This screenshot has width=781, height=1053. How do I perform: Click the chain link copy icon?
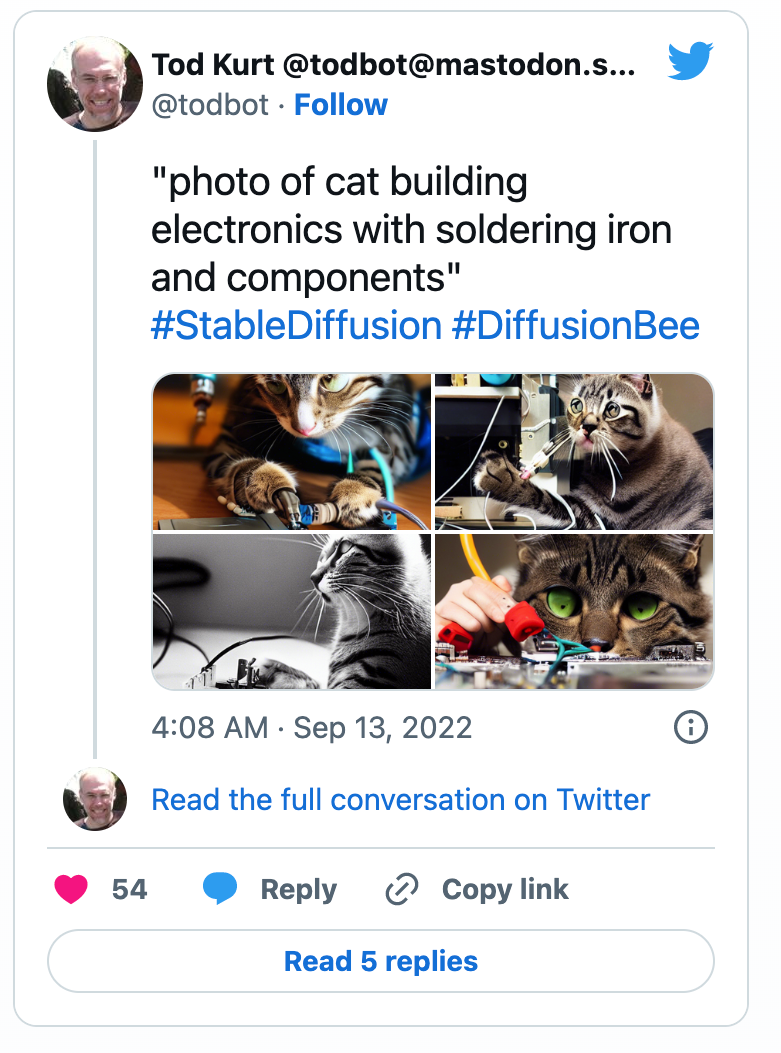(402, 889)
